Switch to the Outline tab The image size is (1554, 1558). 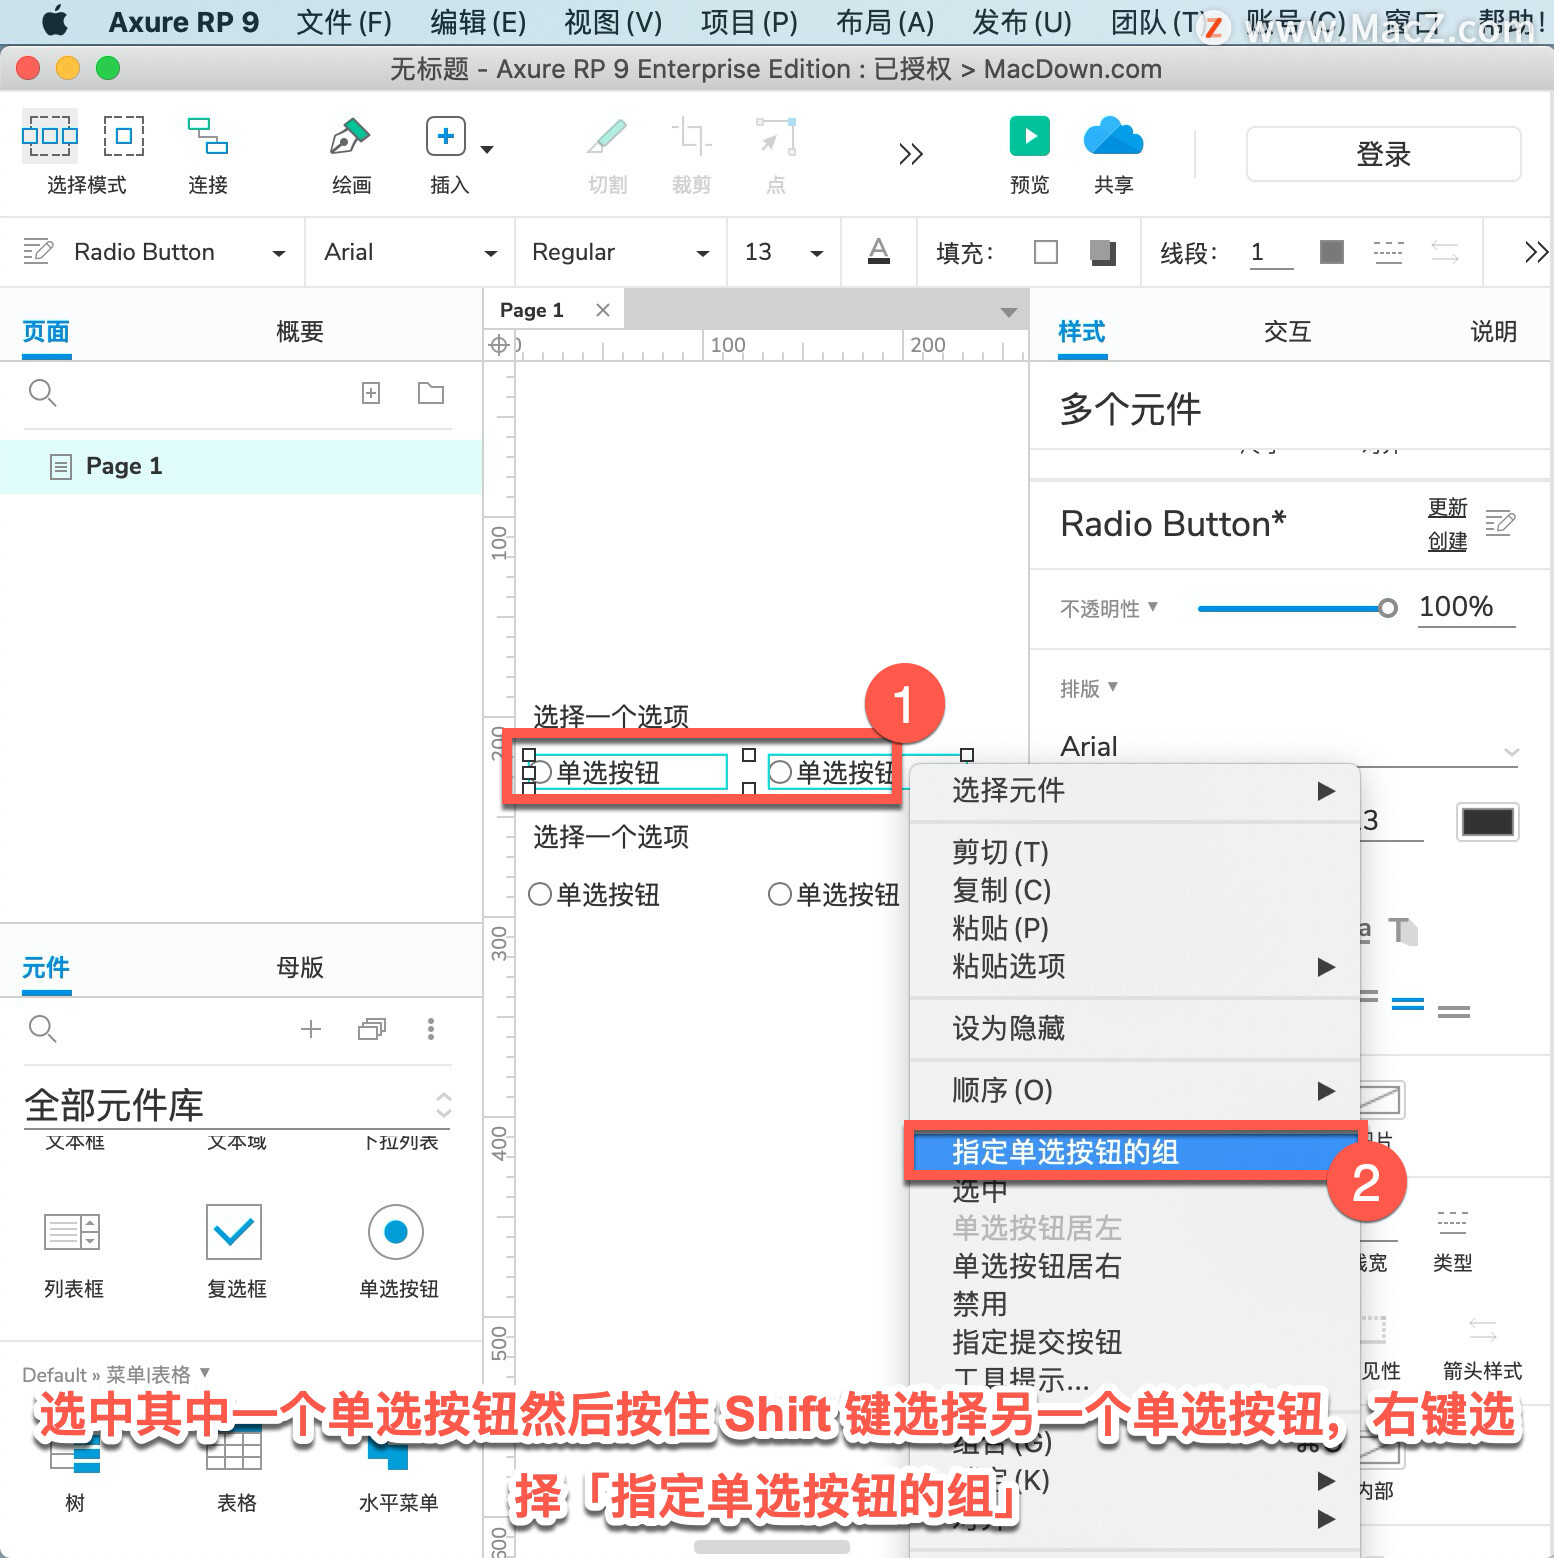pyautogui.click(x=300, y=331)
